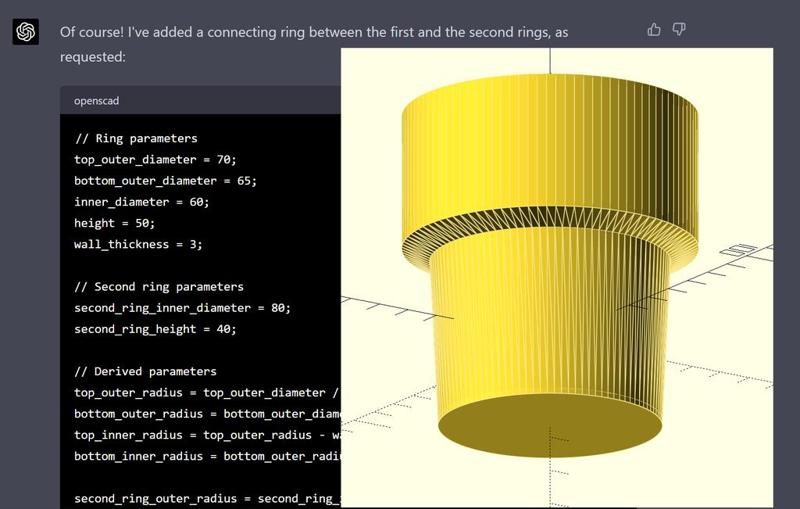Viewport: 800px width, 509px height.
Task: Click the second_ring_outer_radius code line
Action: click(206, 498)
